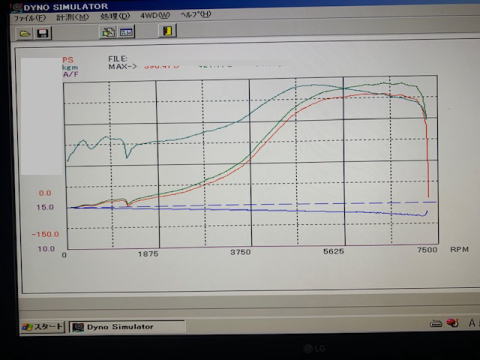Screen dimensions: 480x360
Task: Click the yellow exit door icon
Action: [x=168, y=31]
